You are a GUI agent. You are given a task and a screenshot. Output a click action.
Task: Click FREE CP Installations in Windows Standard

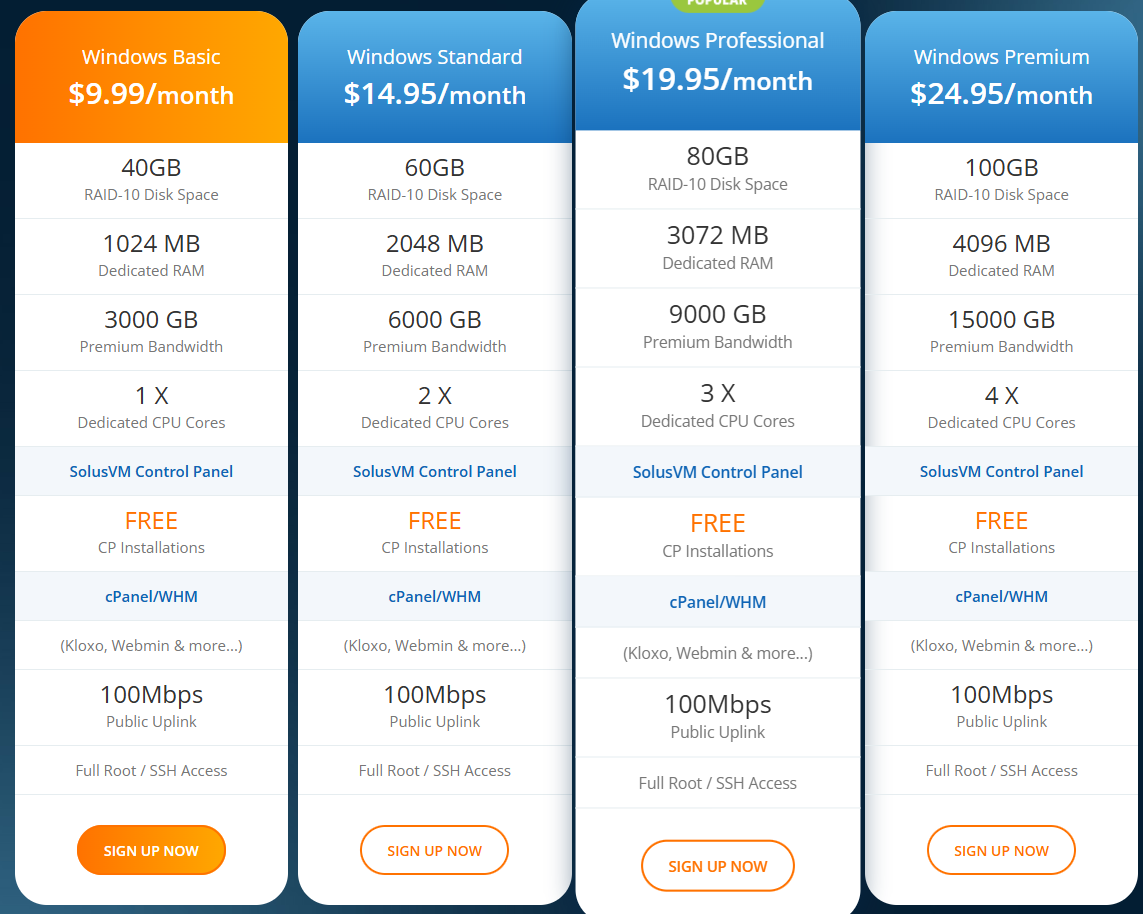click(434, 533)
